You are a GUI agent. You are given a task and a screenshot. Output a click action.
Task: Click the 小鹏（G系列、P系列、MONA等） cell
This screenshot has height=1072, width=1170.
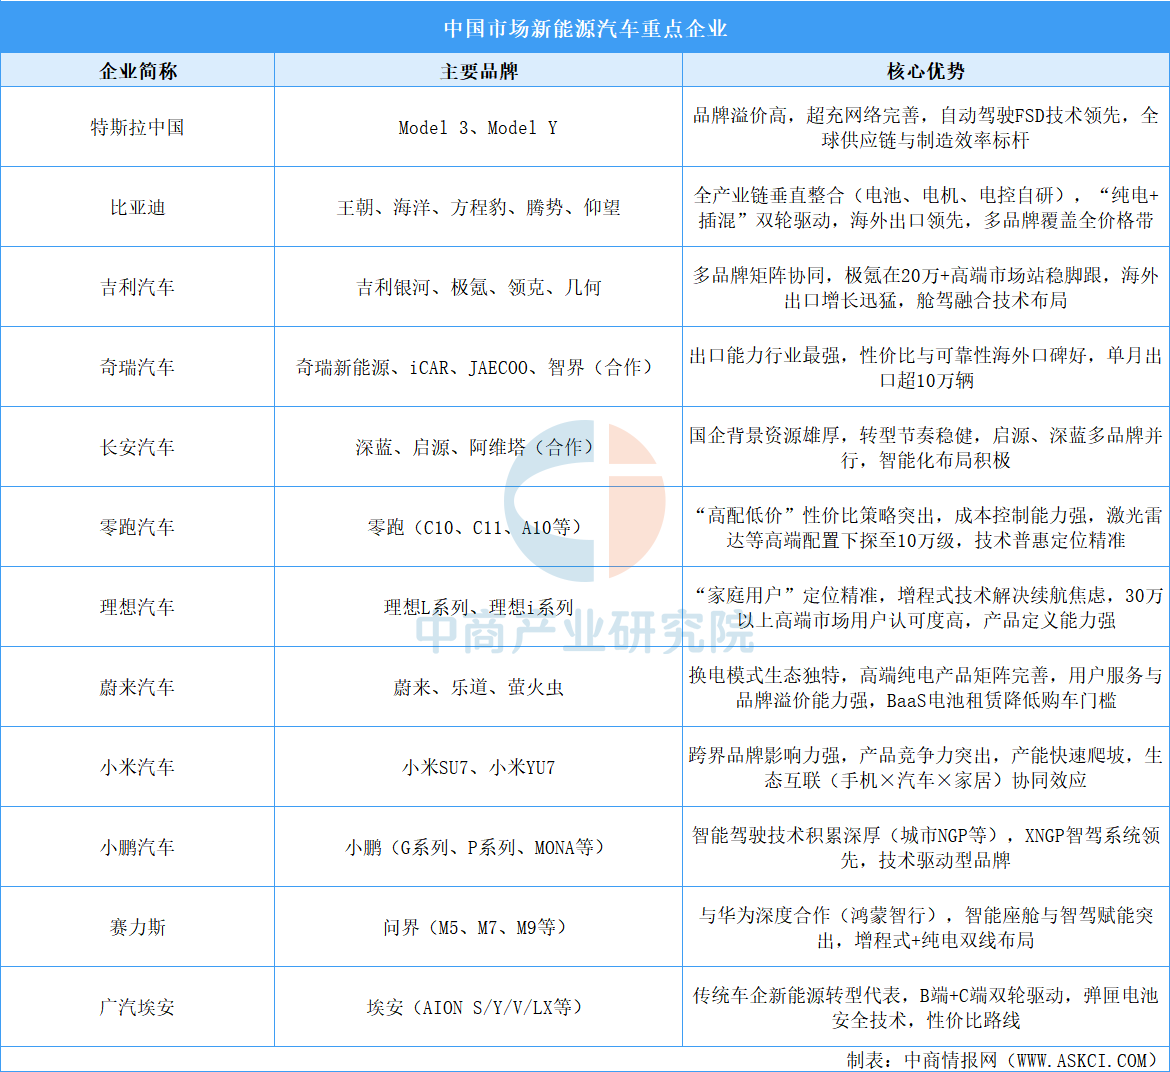pyautogui.click(x=478, y=847)
